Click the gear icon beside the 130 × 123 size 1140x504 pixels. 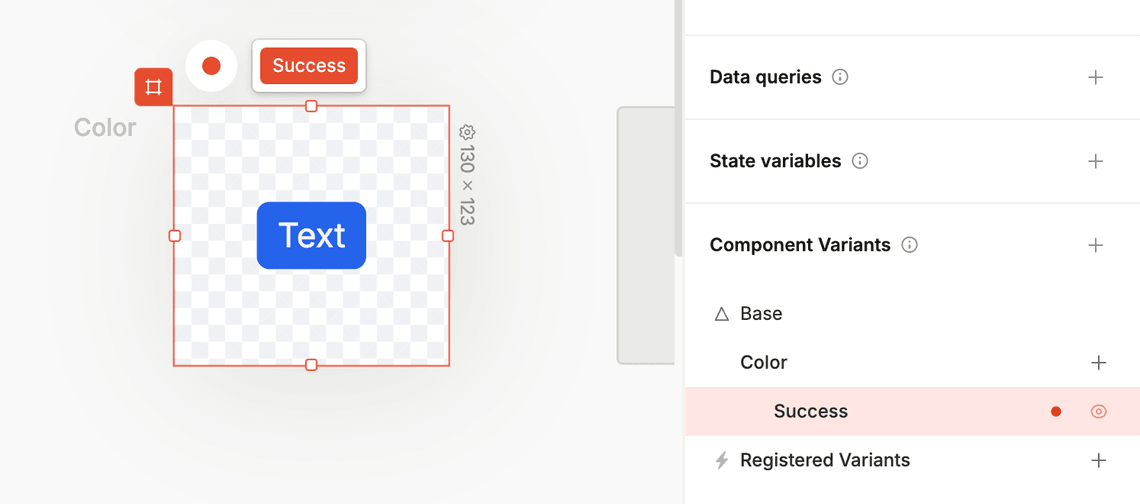(x=467, y=132)
